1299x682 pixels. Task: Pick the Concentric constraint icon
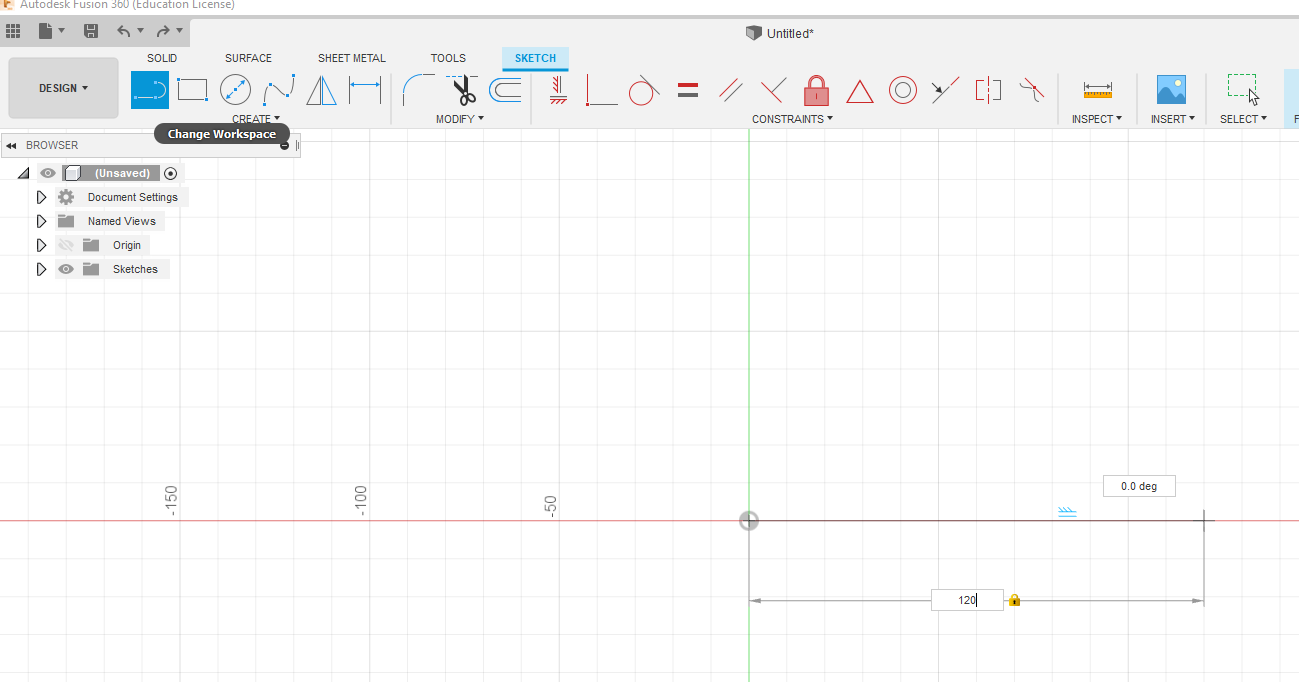(902, 91)
